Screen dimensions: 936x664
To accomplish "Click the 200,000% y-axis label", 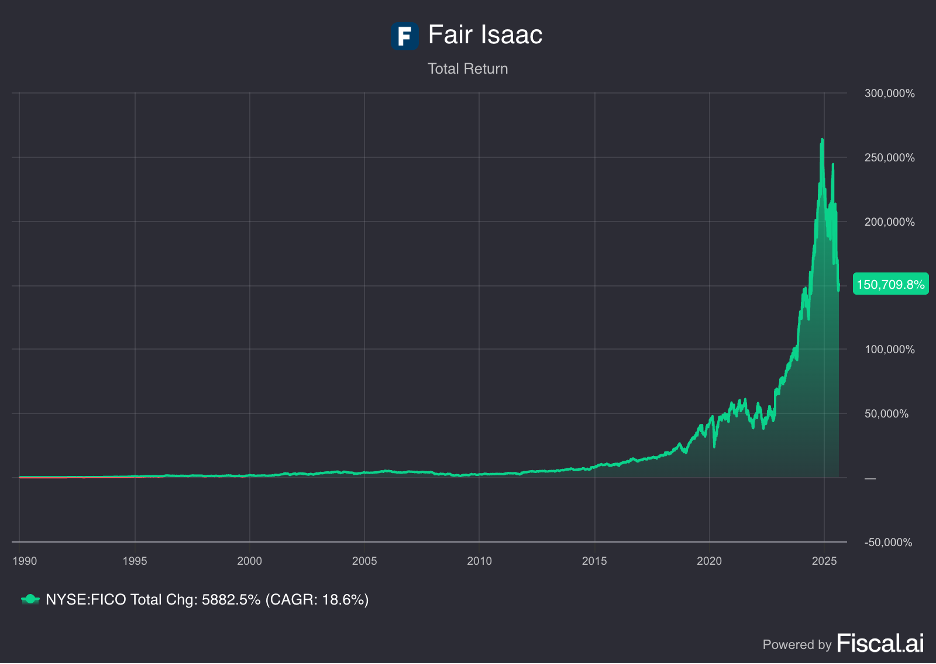I will pos(889,222).
